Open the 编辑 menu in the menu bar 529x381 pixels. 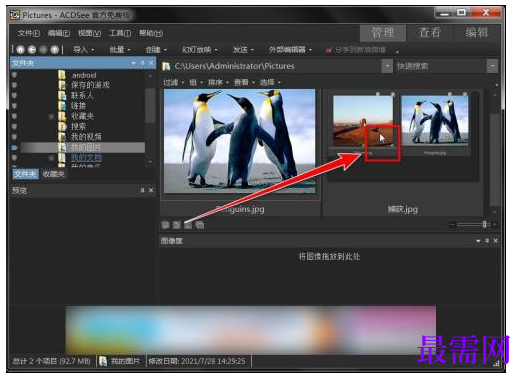point(59,33)
